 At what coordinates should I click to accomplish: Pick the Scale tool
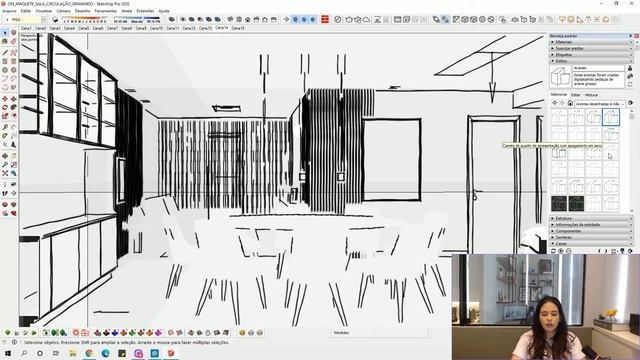point(5,116)
